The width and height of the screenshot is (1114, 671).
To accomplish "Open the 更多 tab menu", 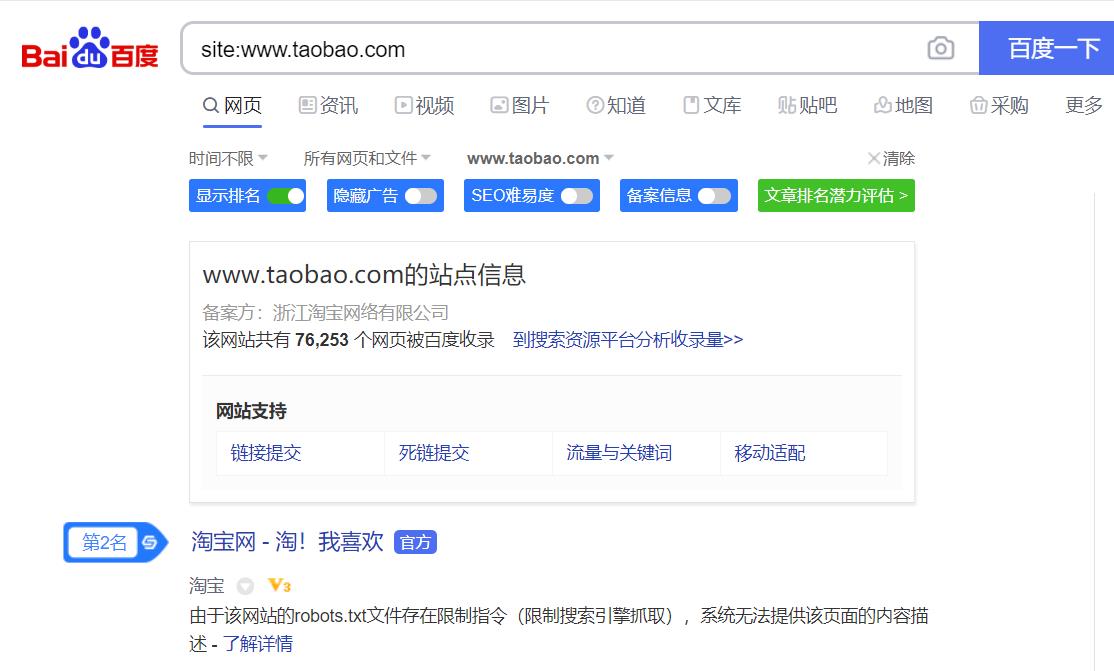I will [1083, 106].
